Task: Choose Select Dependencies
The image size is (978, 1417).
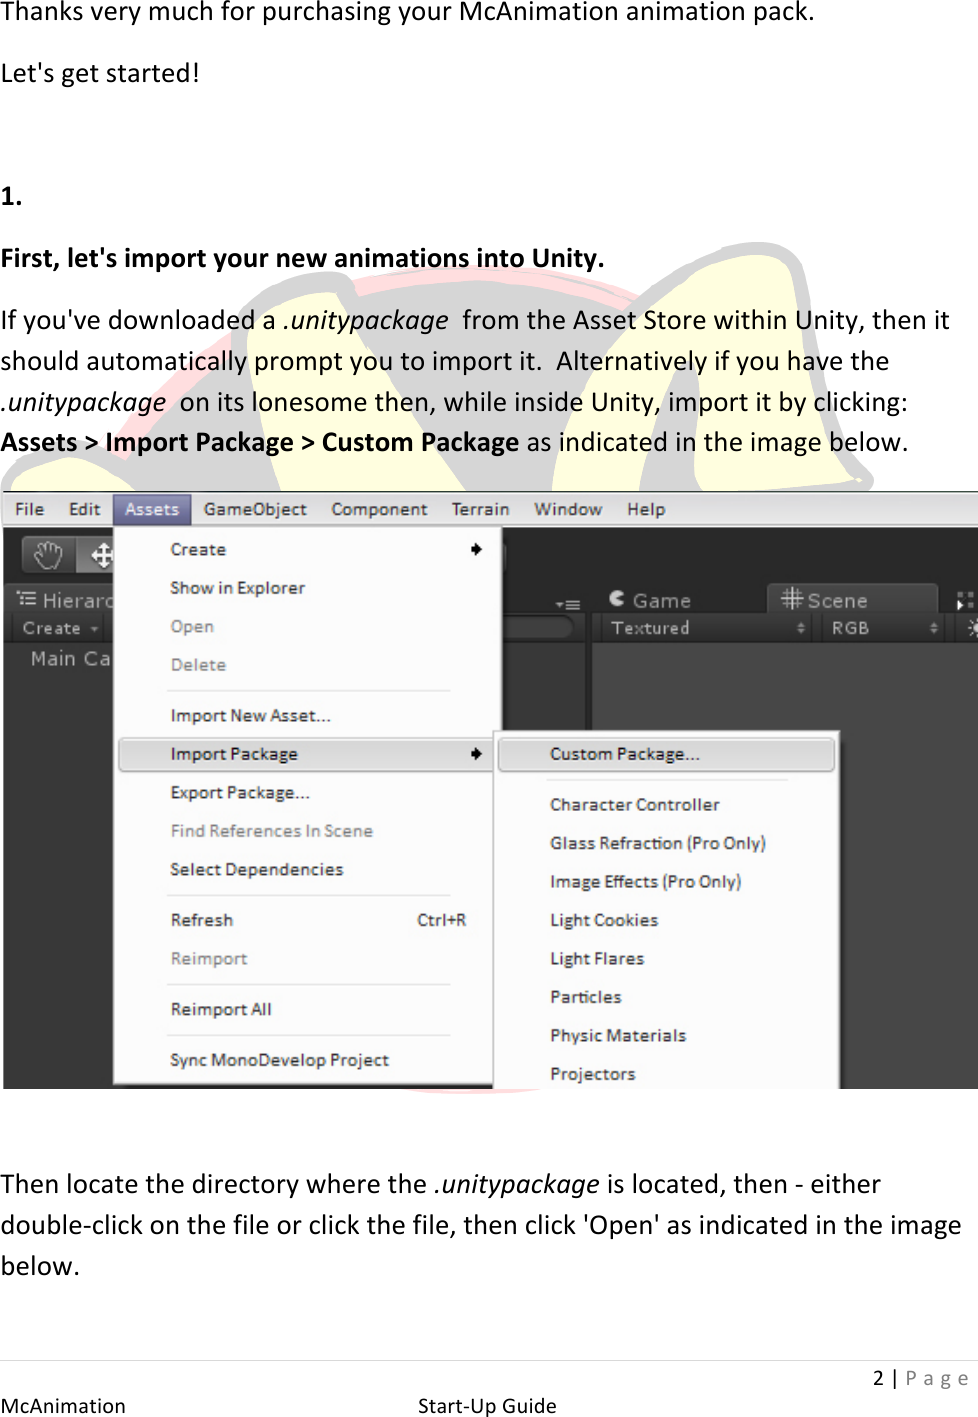Action: 256,870
